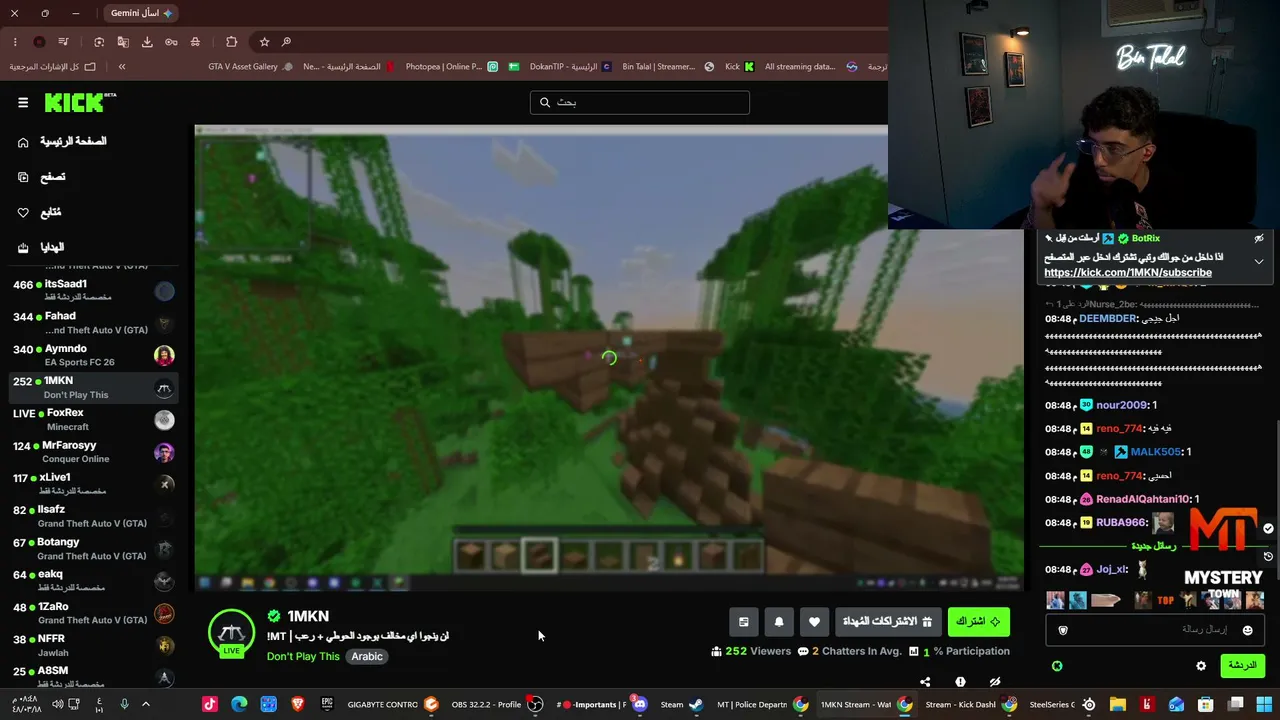This screenshot has height=720, width=1280.
Task: Bookmark this page with the star icon
Action: click(x=264, y=42)
